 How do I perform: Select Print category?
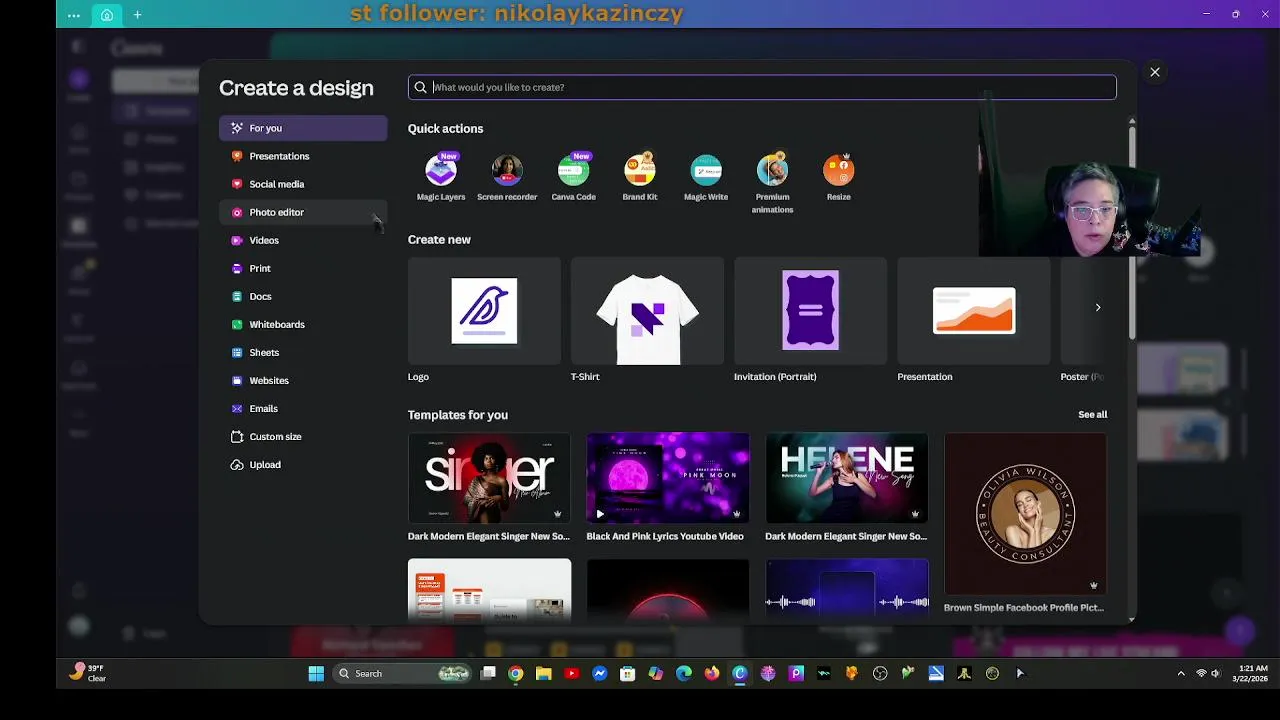(303, 268)
